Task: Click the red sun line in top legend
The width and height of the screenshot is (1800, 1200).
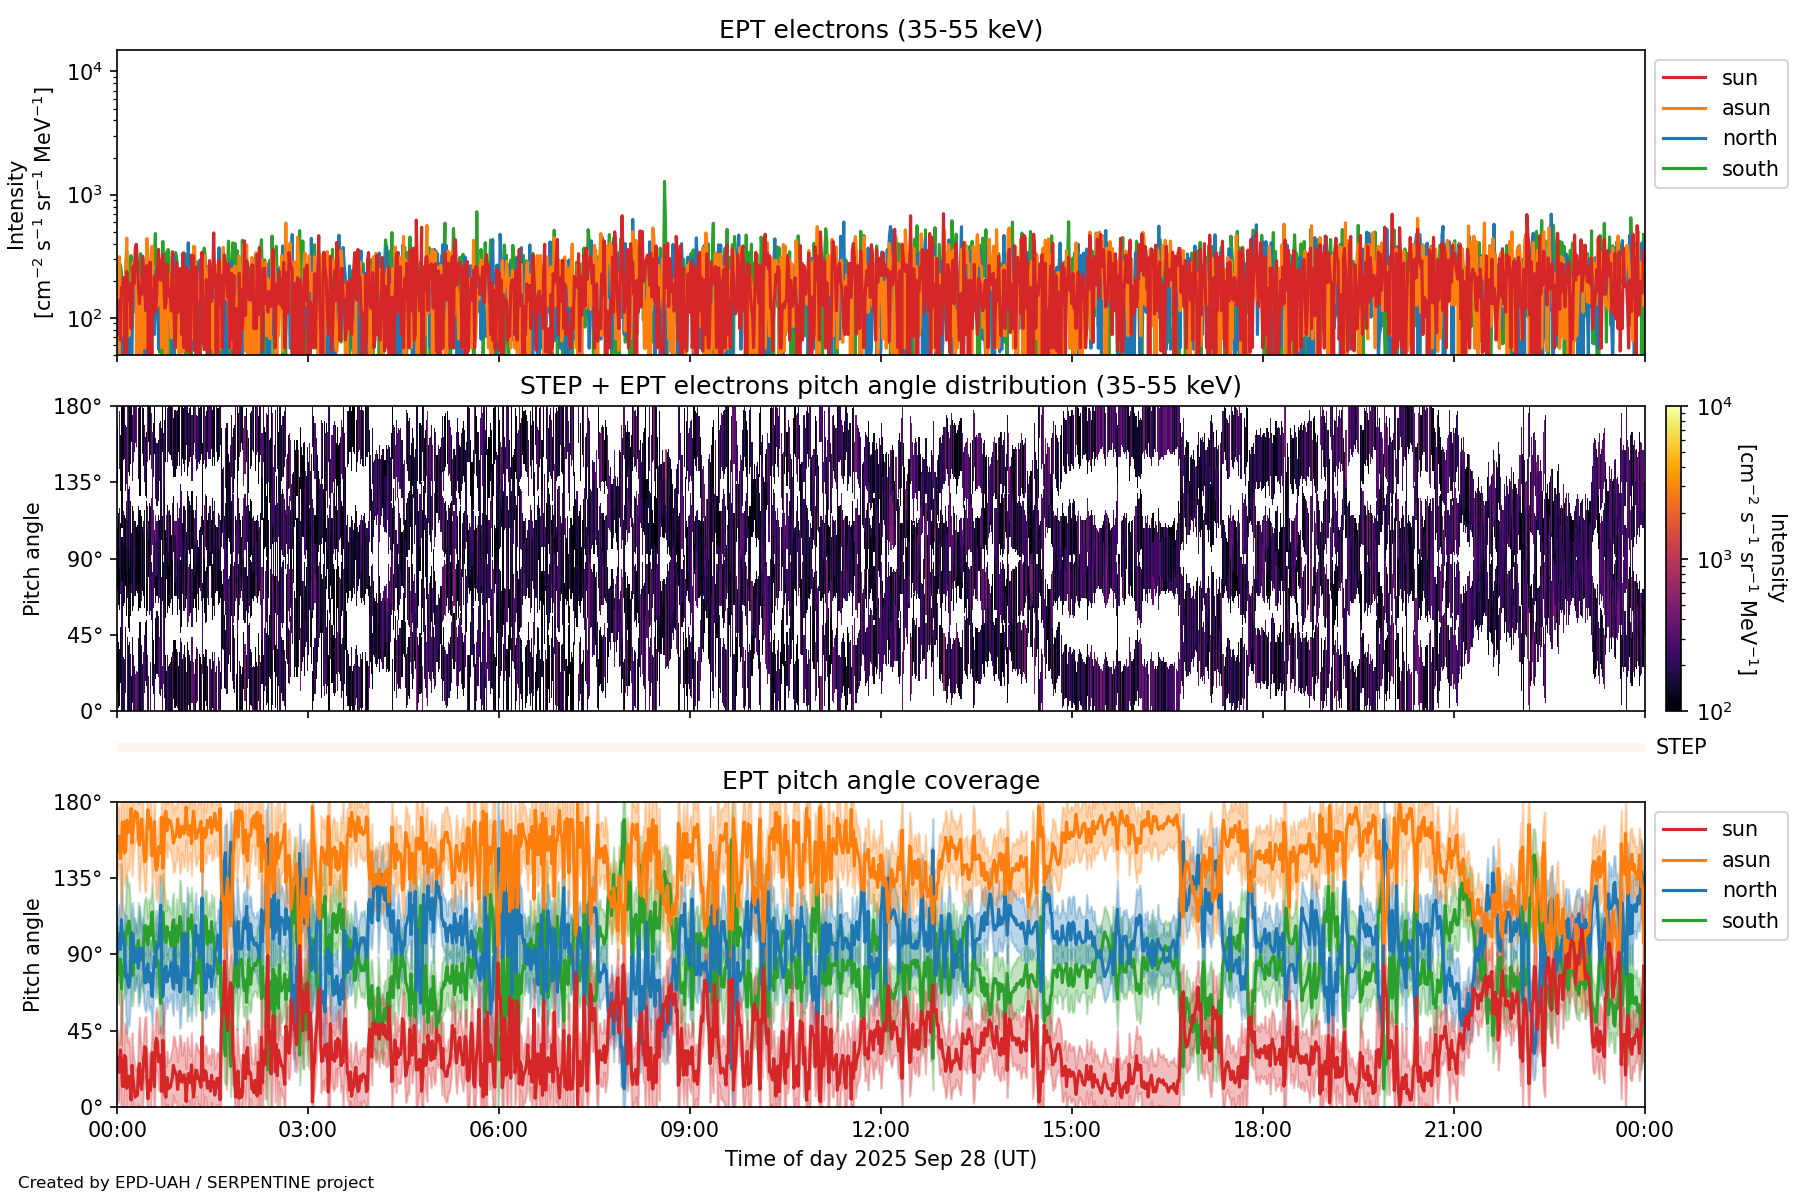Action: pos(1684,78)
